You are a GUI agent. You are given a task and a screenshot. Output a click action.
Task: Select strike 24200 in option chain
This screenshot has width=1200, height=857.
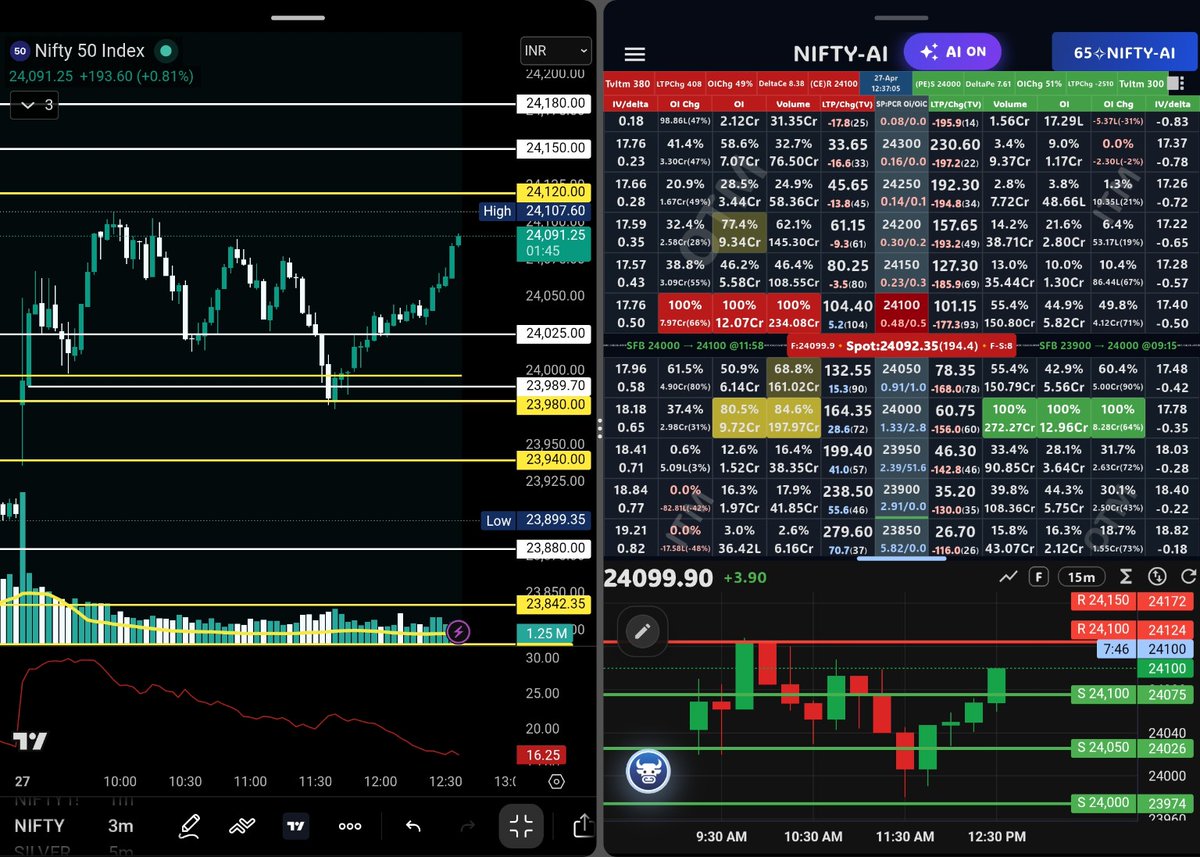(x=903, y=226)
